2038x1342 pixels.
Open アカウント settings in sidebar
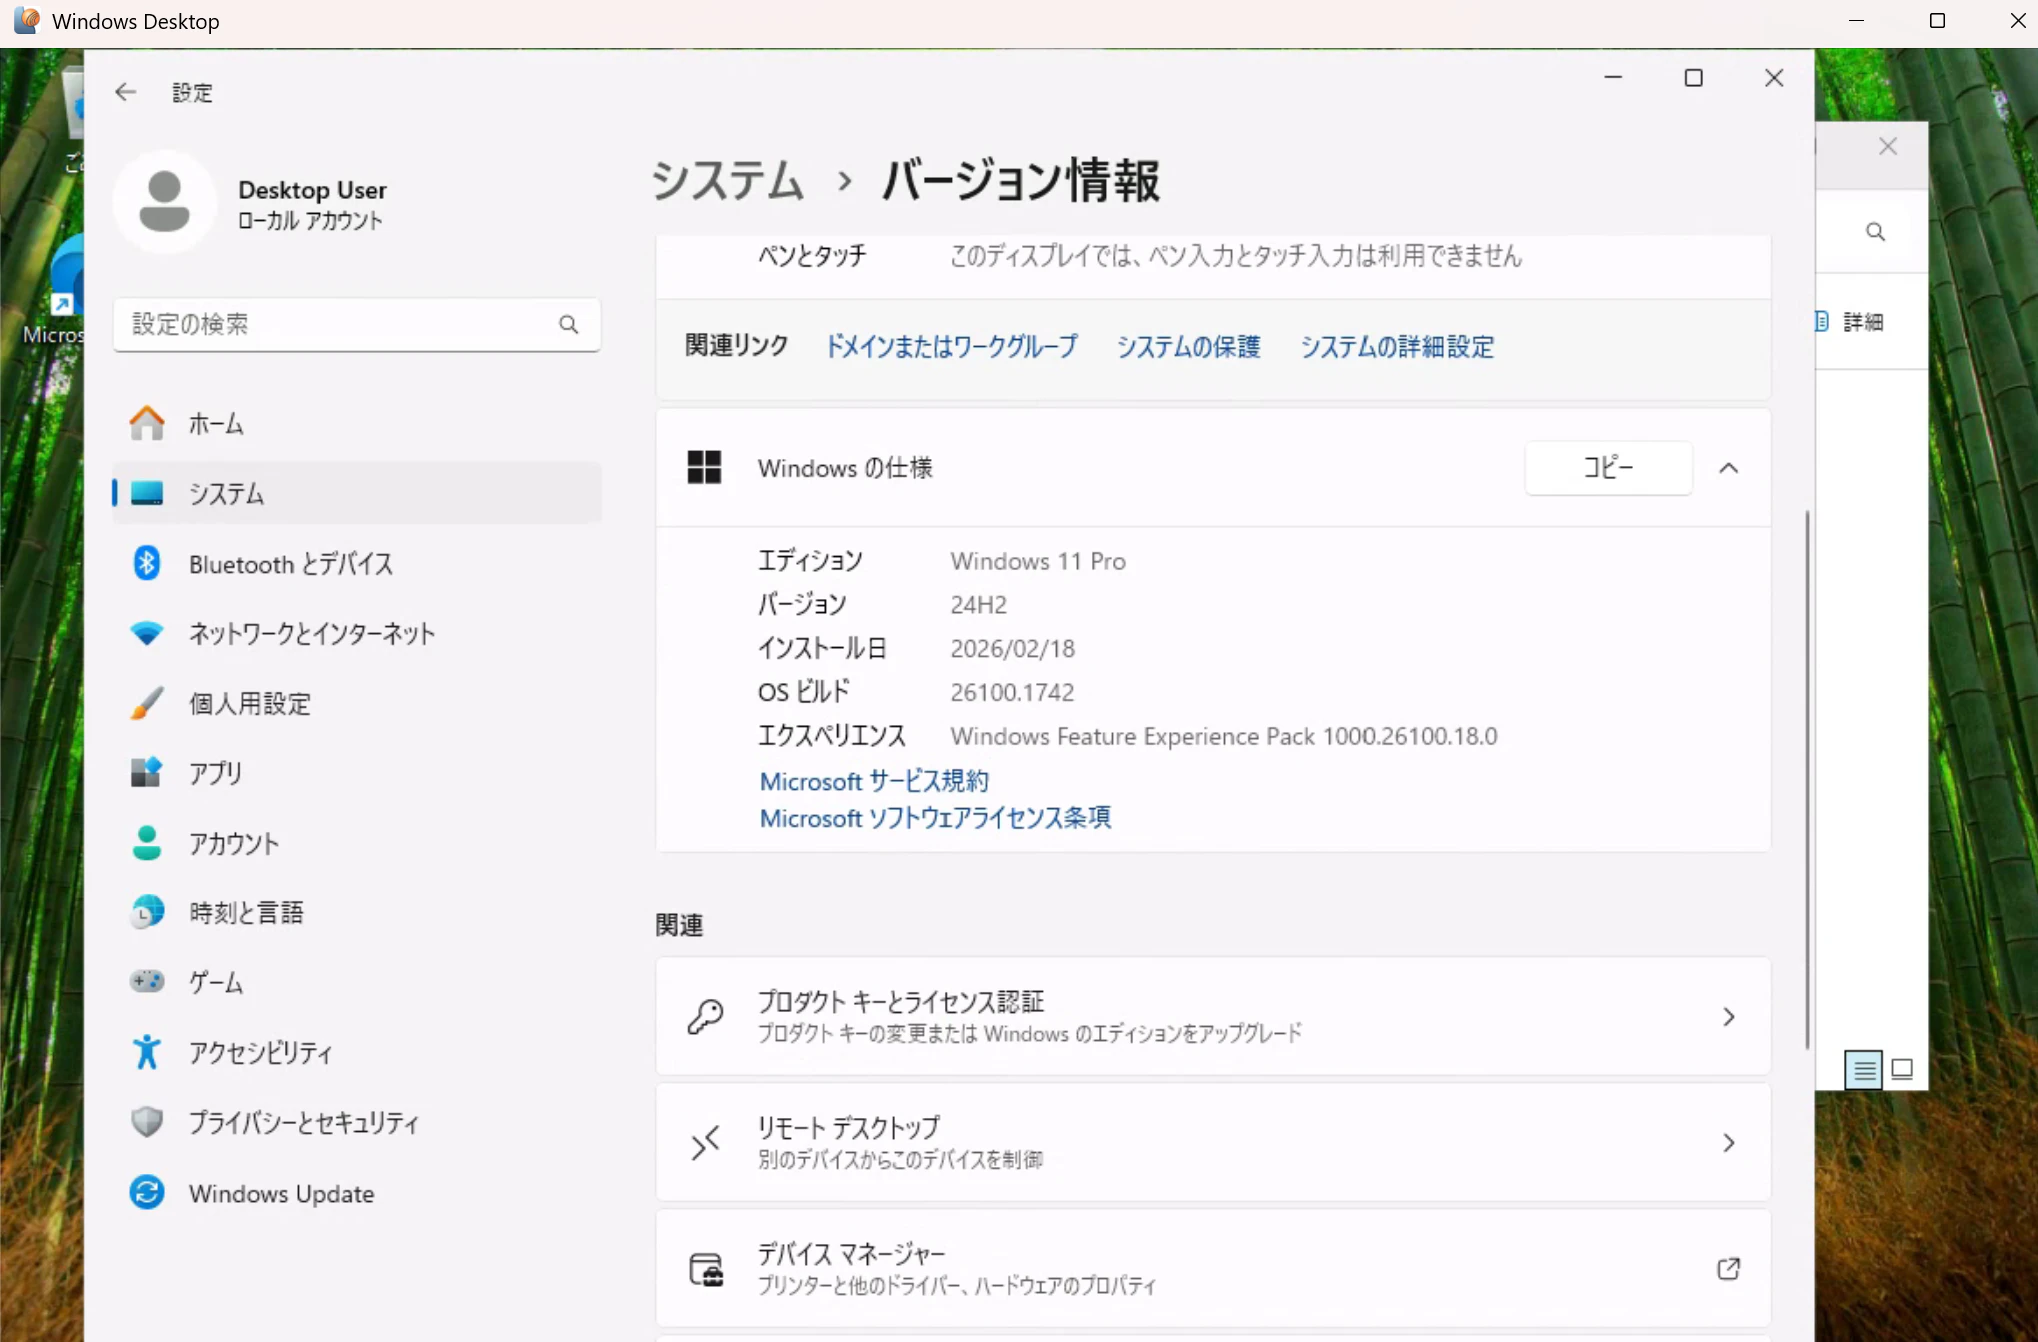357,842
